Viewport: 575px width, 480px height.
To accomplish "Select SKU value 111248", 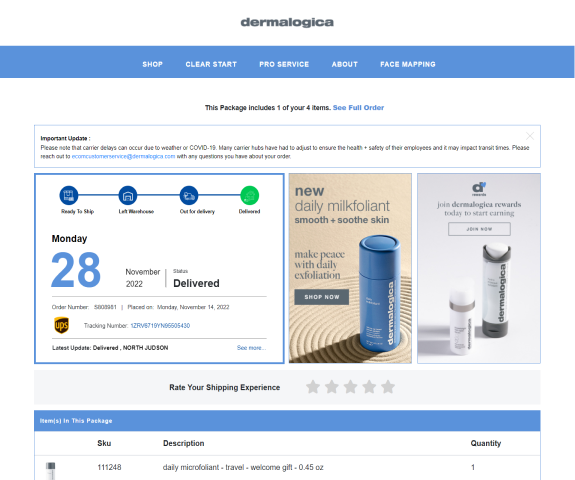I will click(x=109, y=467).
